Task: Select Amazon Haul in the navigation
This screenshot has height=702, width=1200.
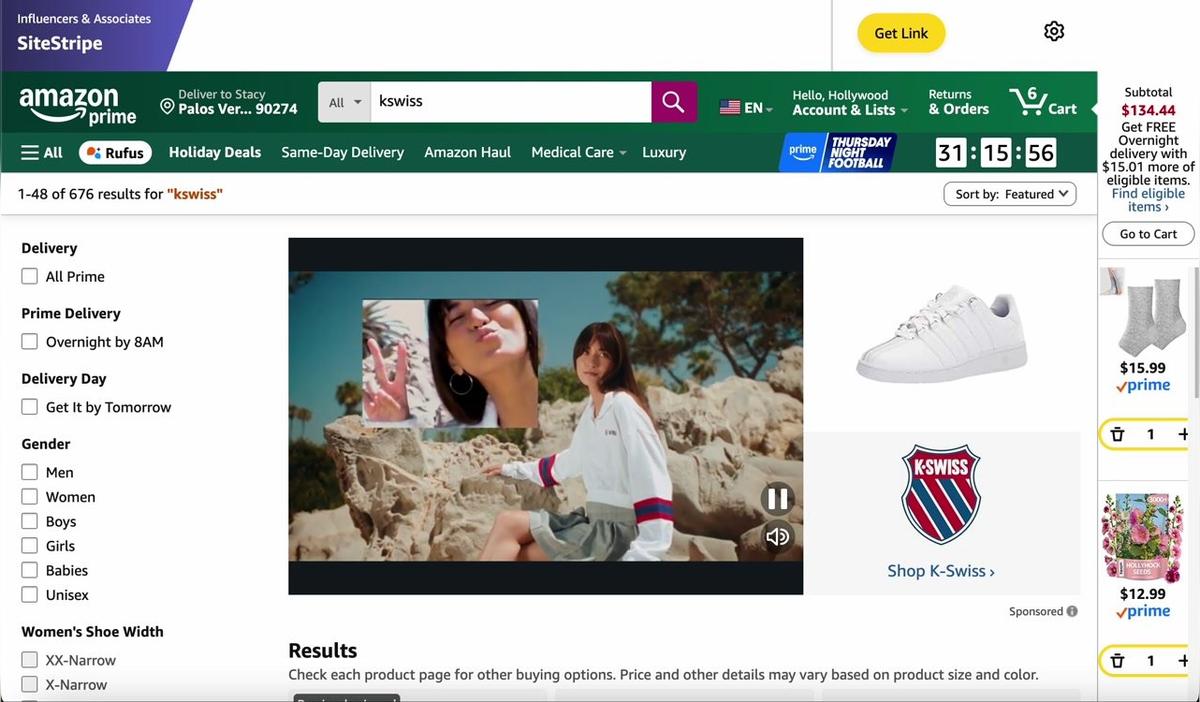Action: [467, 152]
